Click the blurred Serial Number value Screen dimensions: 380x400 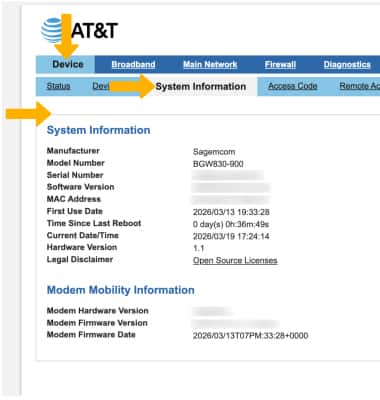[228, 176]
